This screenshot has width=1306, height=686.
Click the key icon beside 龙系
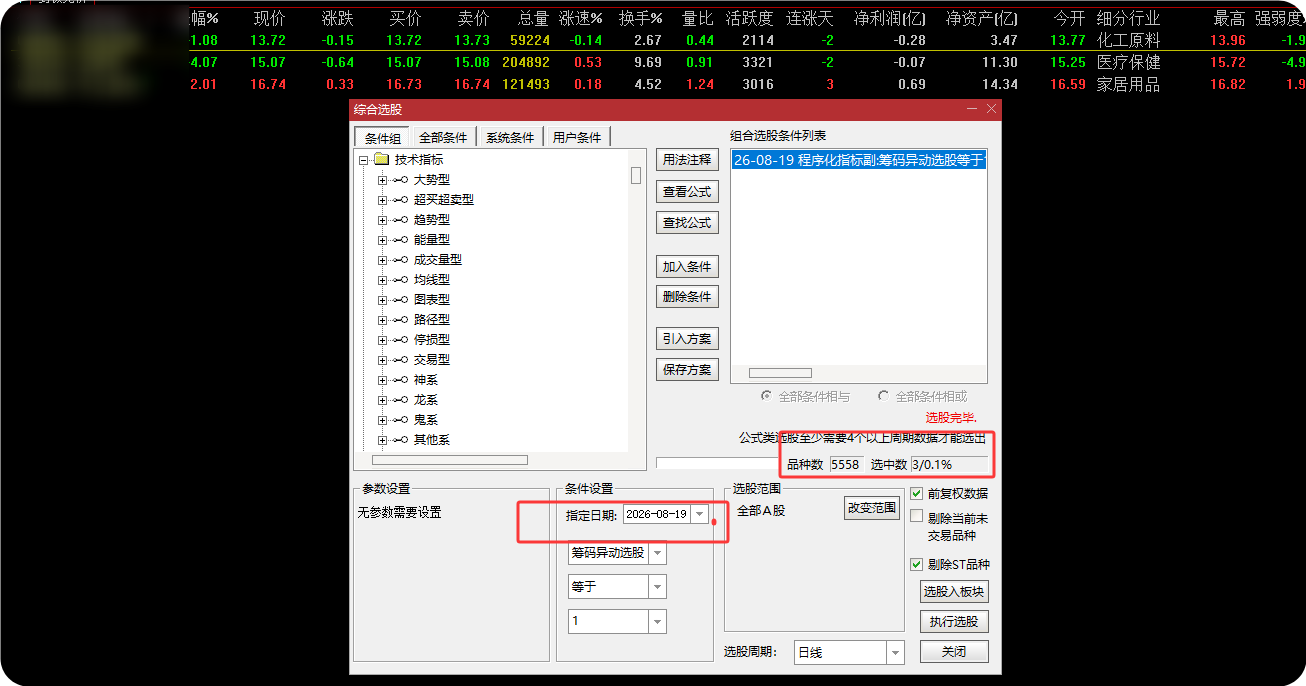coord(400,400)
